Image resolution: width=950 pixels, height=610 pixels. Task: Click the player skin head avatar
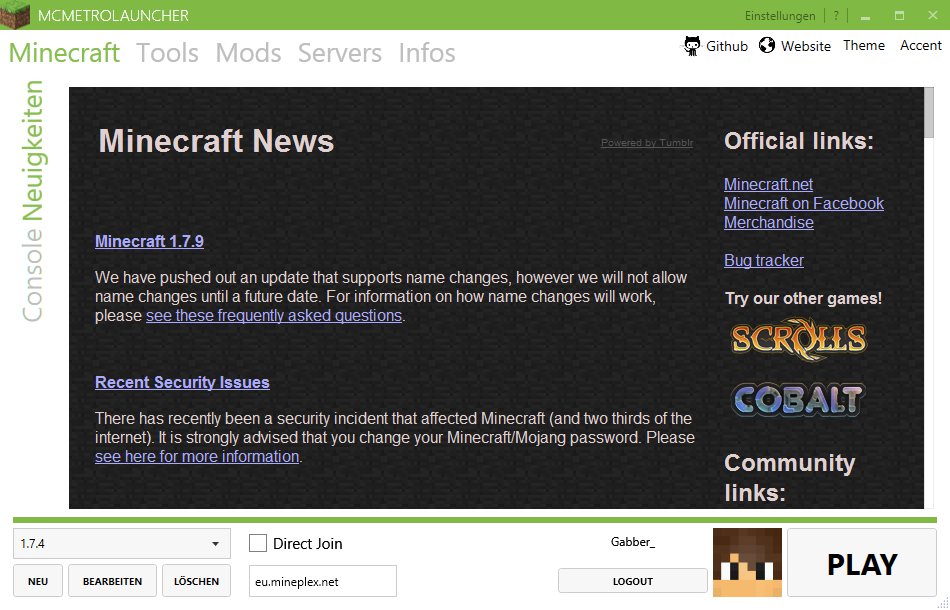pyautogui.click(x=747, y=563)
